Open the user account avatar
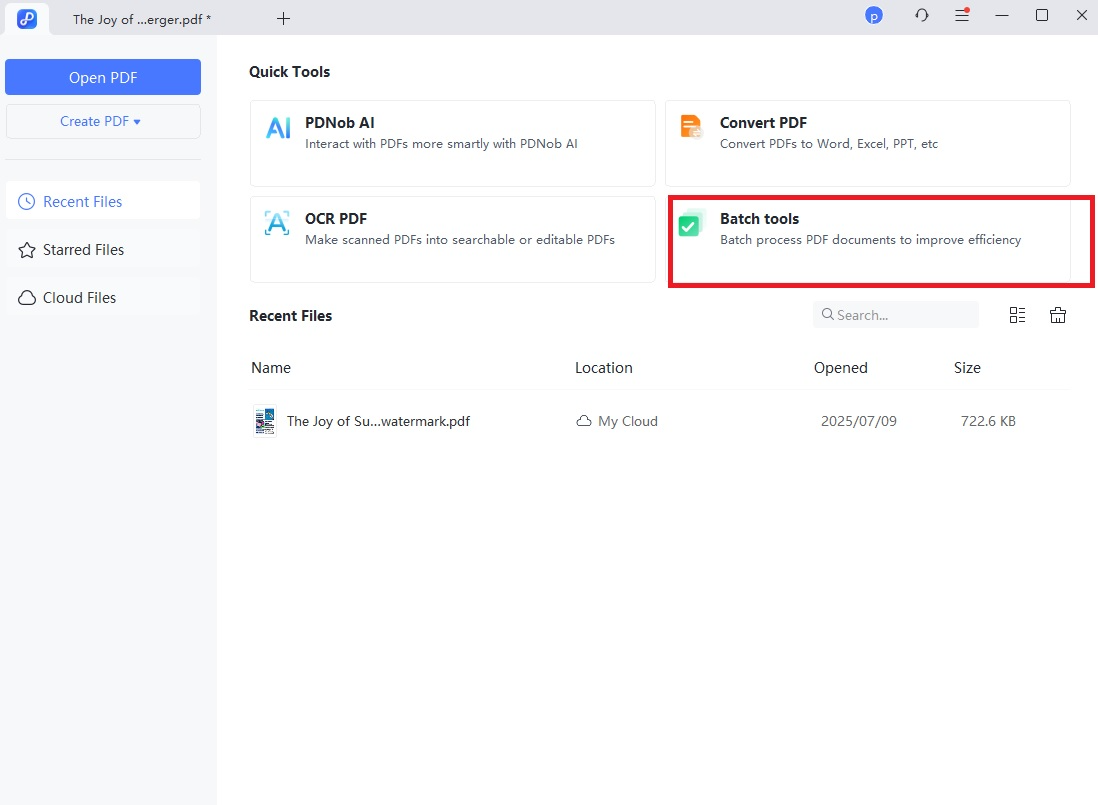 click(x=874, y=16)
